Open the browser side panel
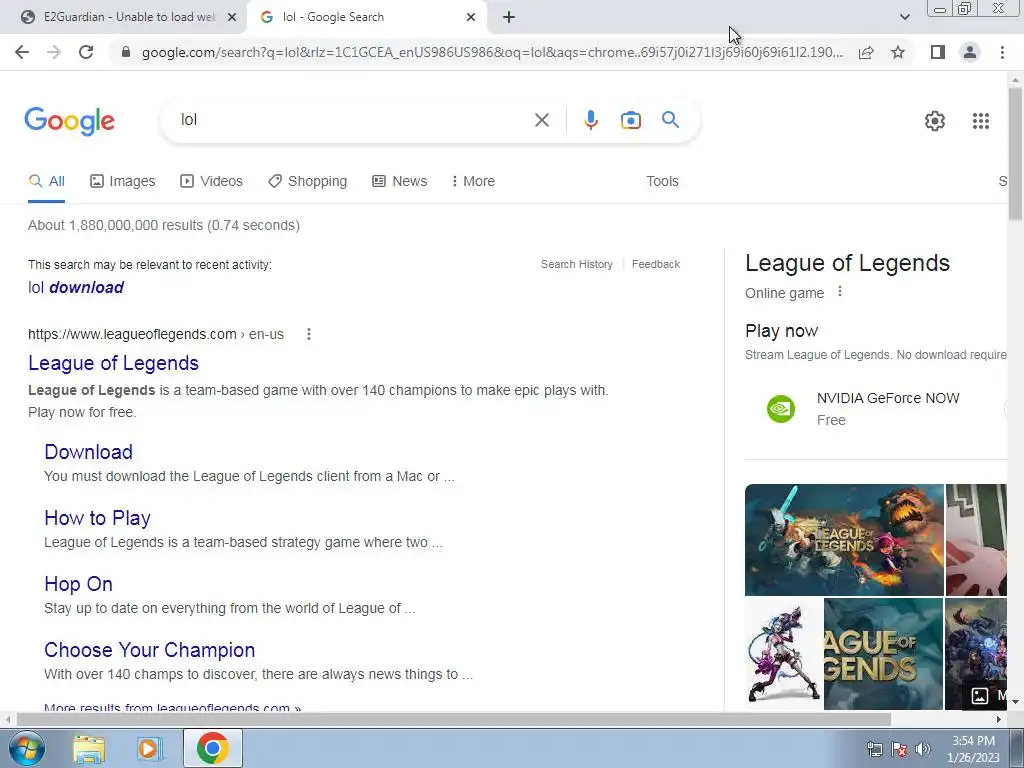1024x768 pixels. (x=938, y=52)
